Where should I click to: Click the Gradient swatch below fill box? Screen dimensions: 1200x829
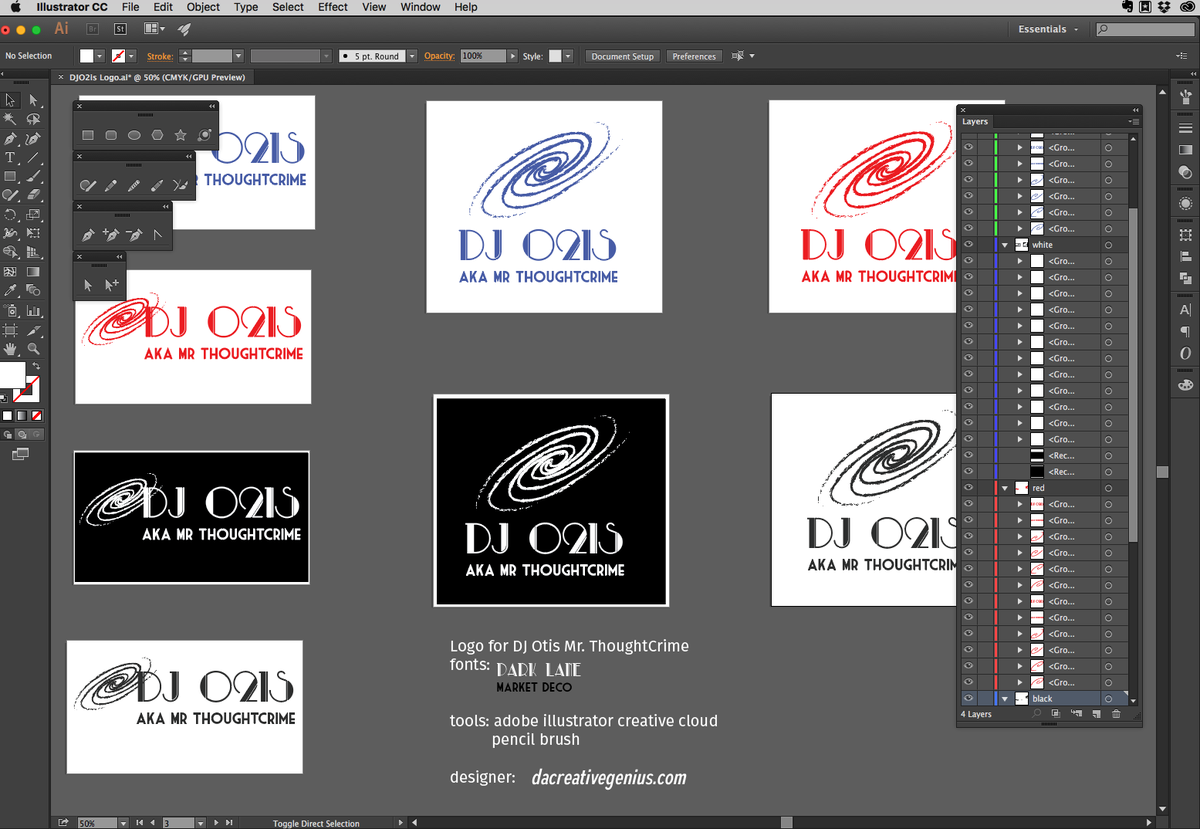(x=22, y=415)
